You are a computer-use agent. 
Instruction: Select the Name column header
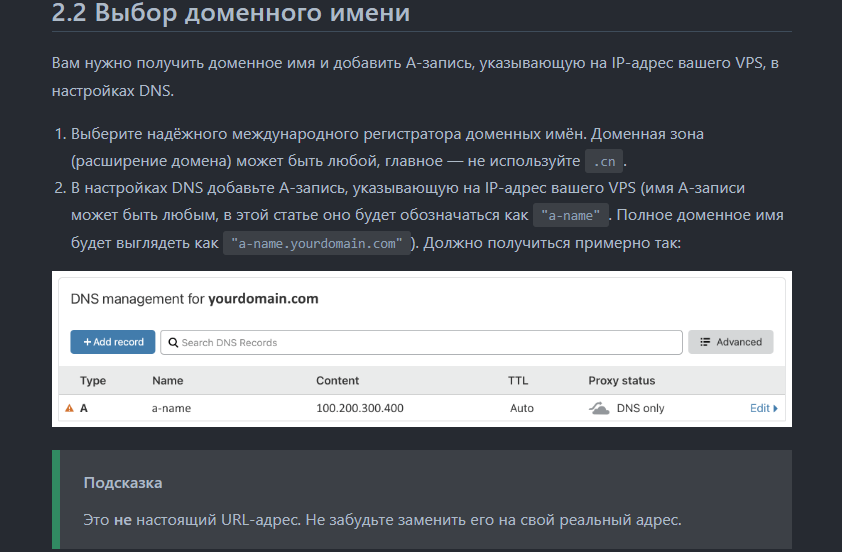(168, 381)
